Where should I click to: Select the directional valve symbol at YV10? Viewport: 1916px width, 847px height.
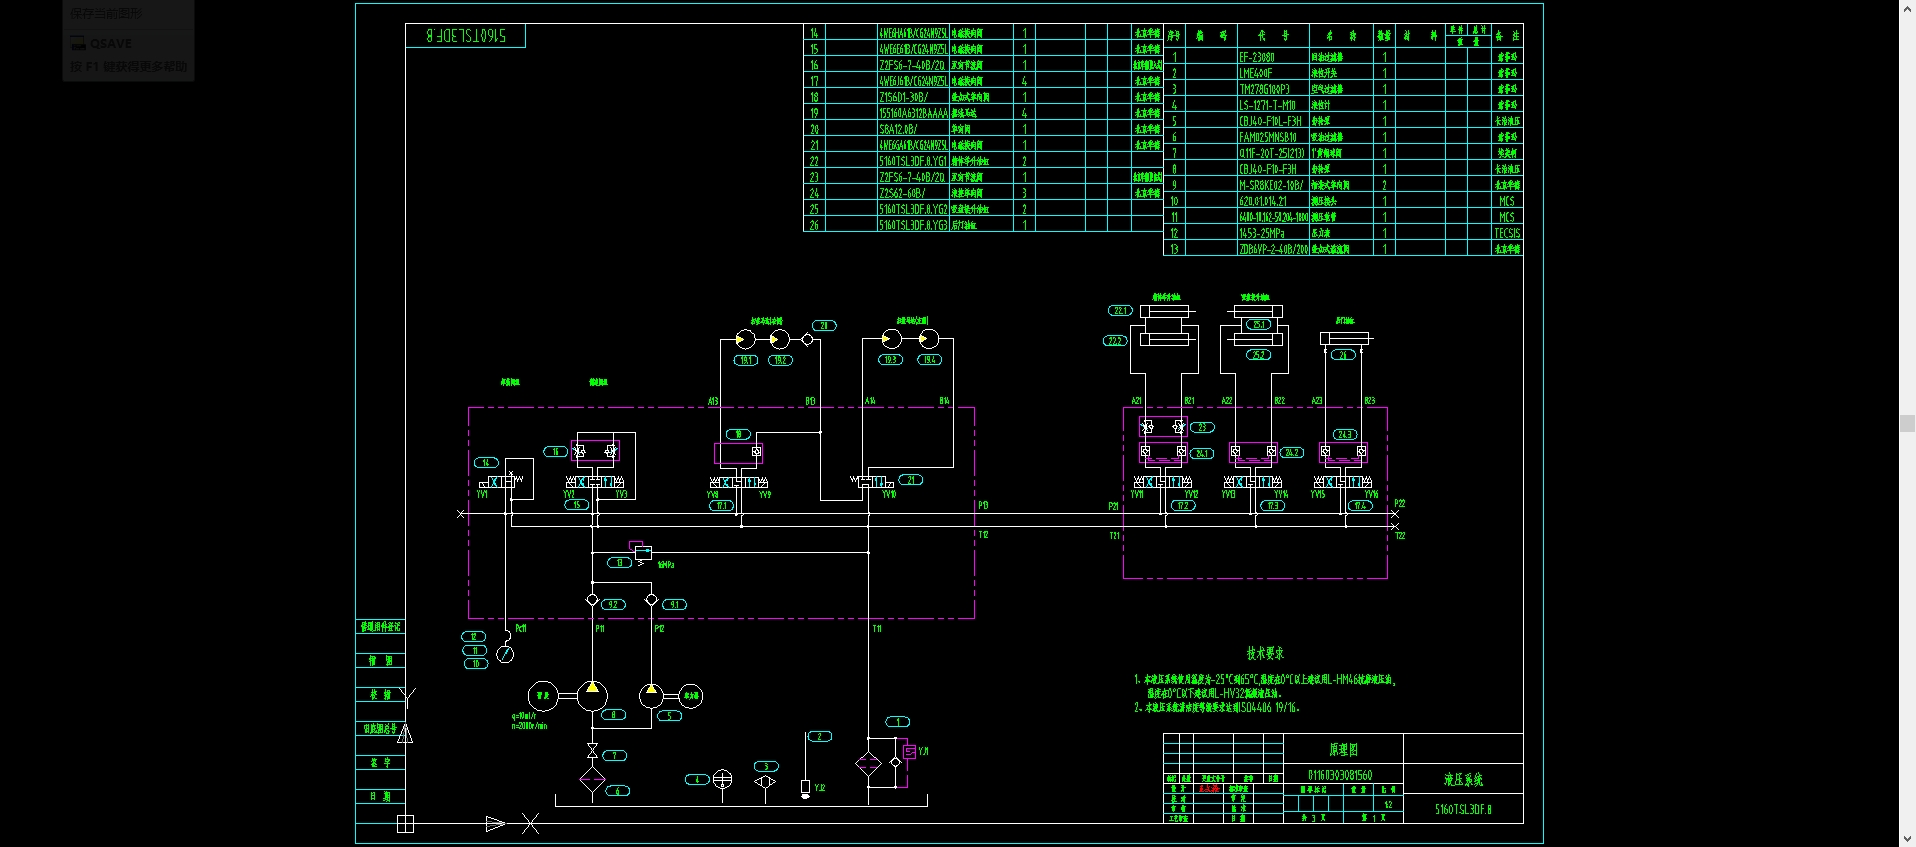coord(872,482)
